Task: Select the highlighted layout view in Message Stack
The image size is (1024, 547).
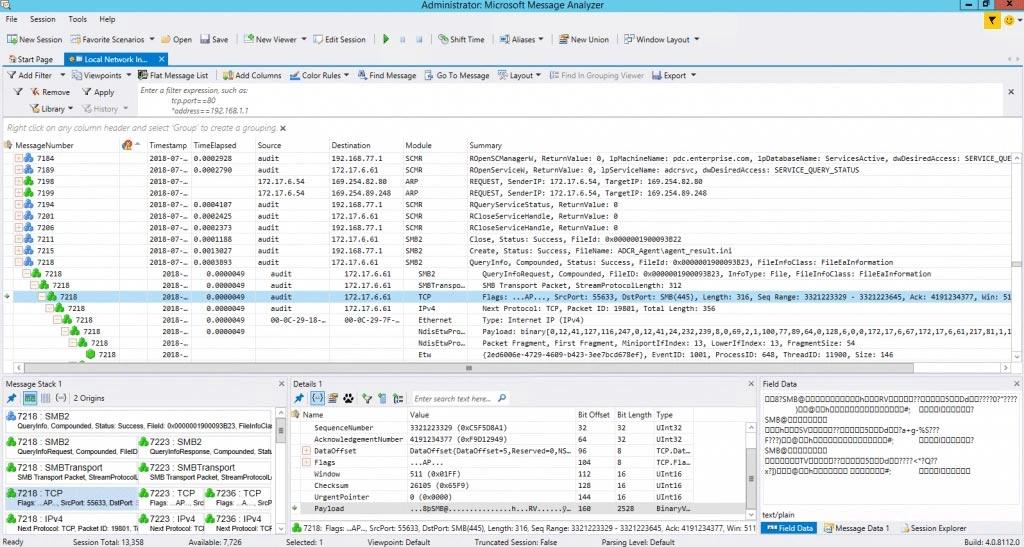Action: point(30,398)
